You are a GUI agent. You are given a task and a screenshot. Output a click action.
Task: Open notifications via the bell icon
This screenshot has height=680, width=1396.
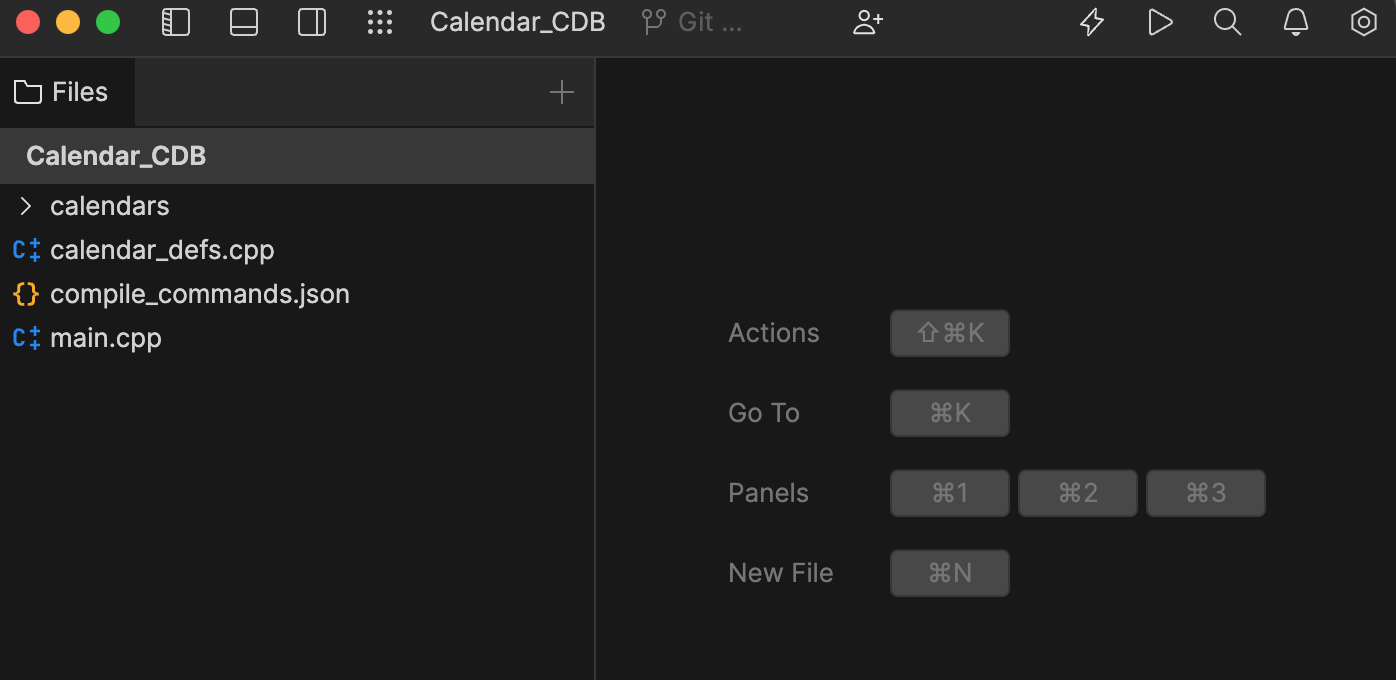click(1295, 21)
